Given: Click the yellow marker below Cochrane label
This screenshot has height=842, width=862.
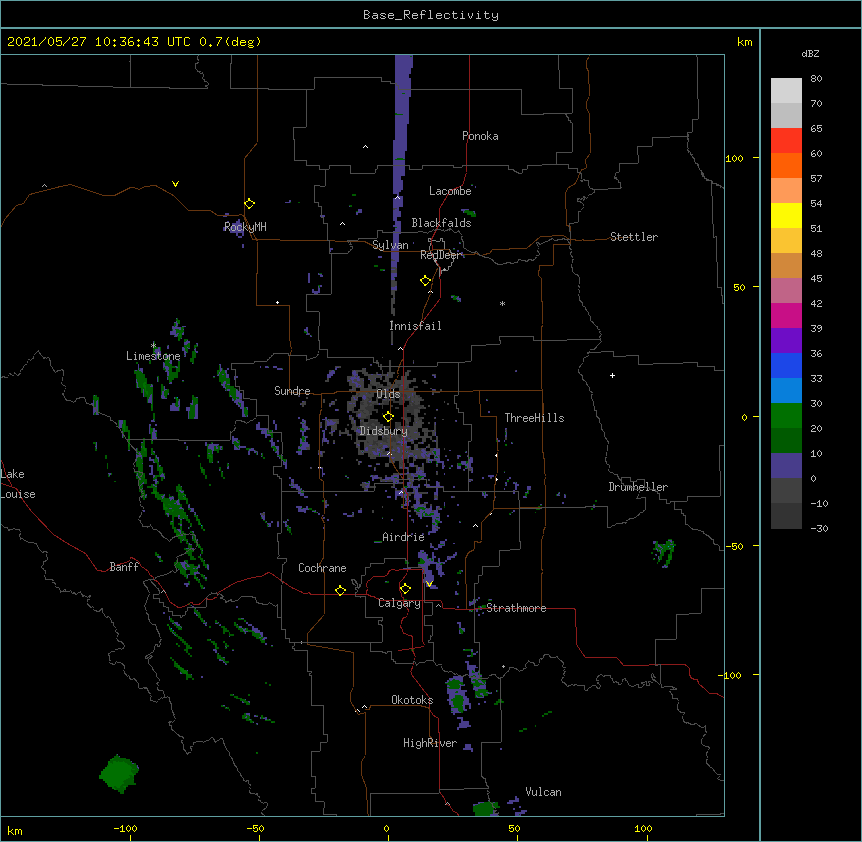Looking at the screenshot, I should [340, 590].
